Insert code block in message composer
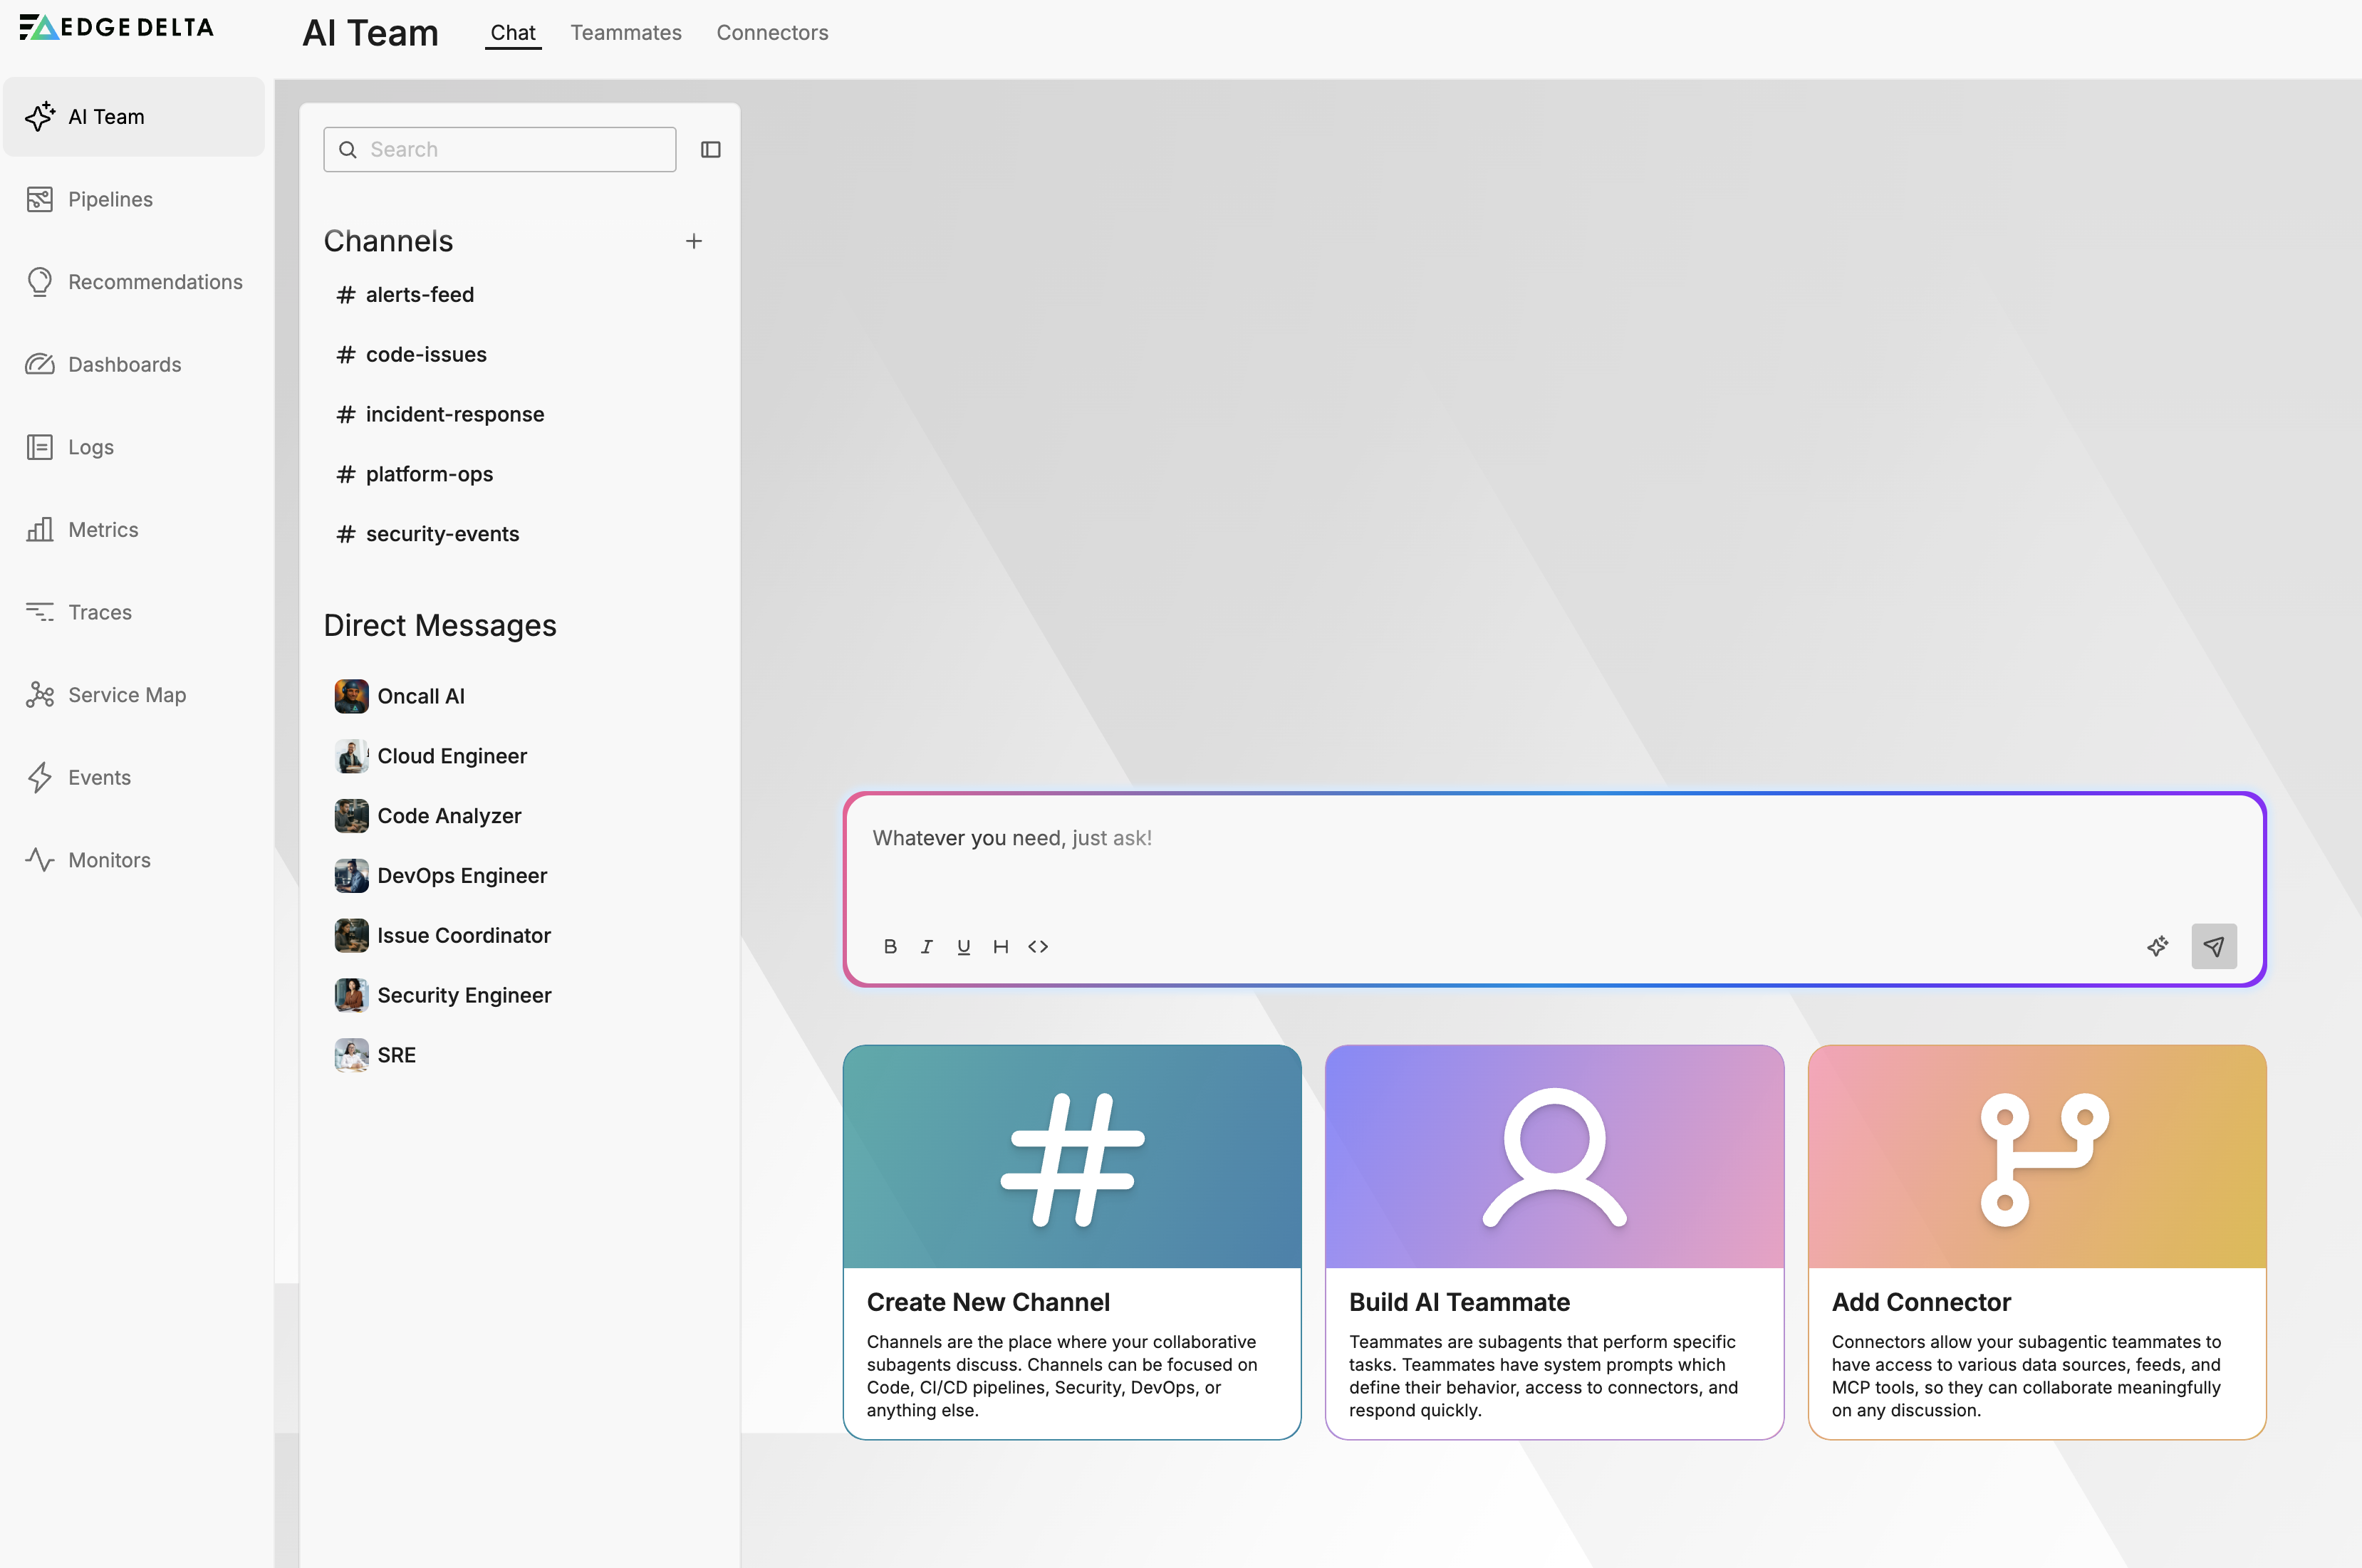 pos(1038,946)
